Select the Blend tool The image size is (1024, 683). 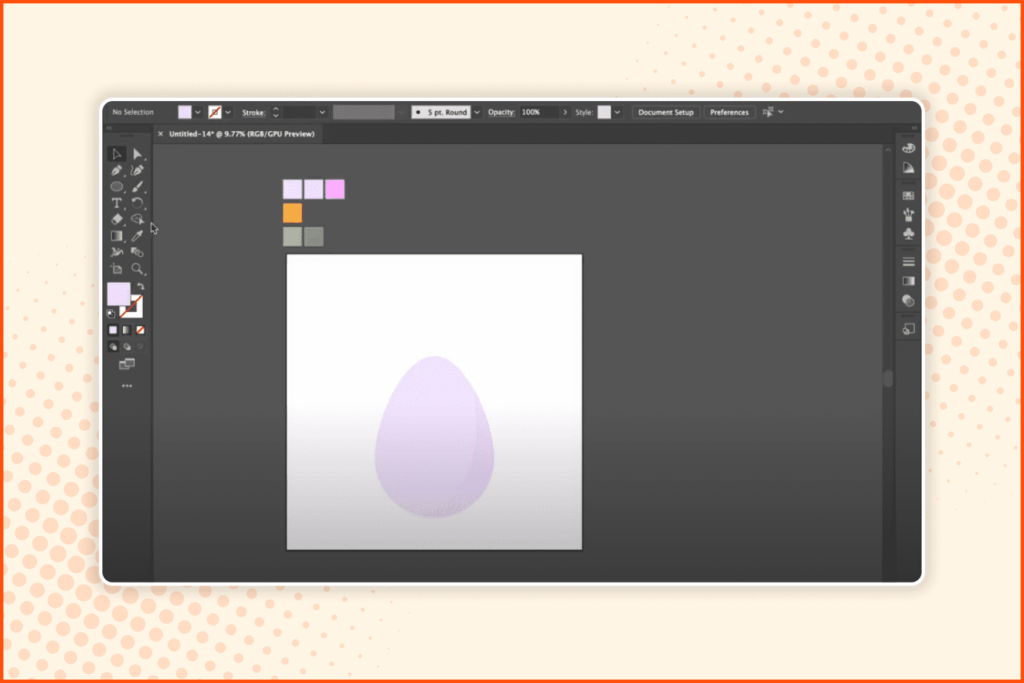pos(137,252)
